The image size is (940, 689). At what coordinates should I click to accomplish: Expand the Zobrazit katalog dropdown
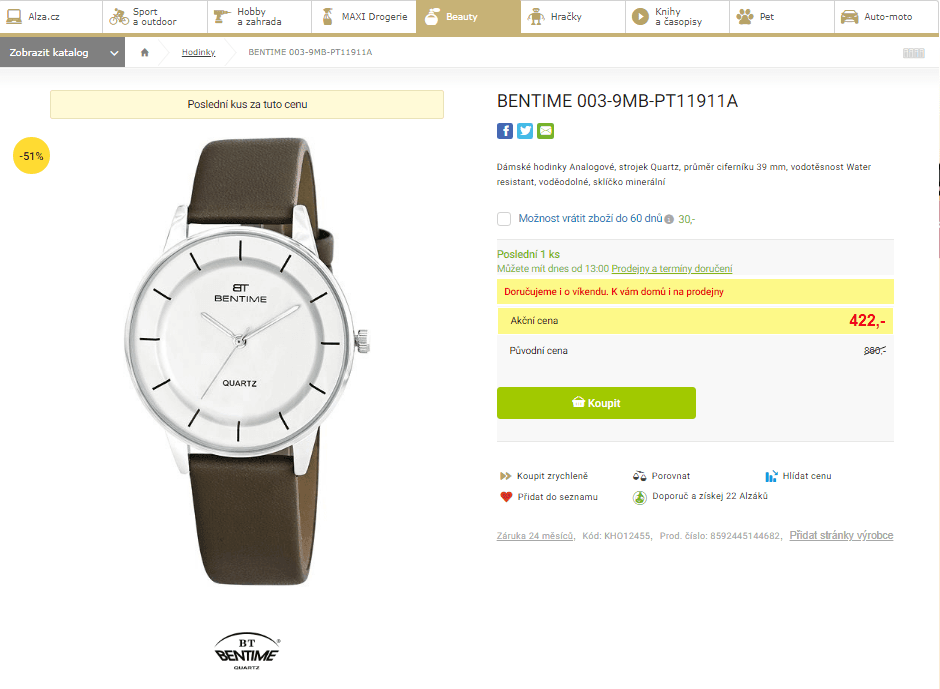point(62,52)
